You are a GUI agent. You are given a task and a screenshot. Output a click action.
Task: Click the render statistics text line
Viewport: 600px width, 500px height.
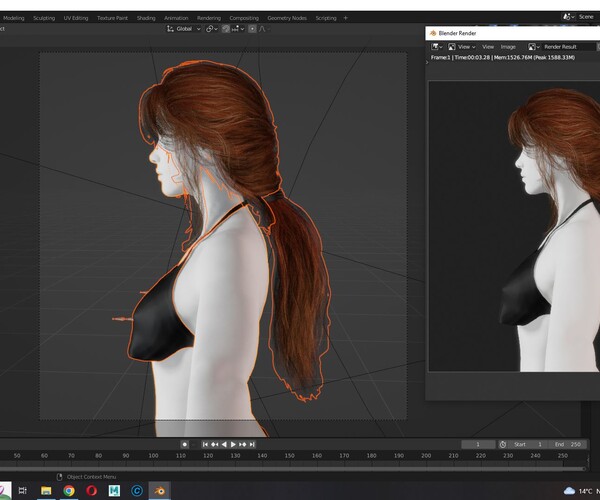(503, 57)
